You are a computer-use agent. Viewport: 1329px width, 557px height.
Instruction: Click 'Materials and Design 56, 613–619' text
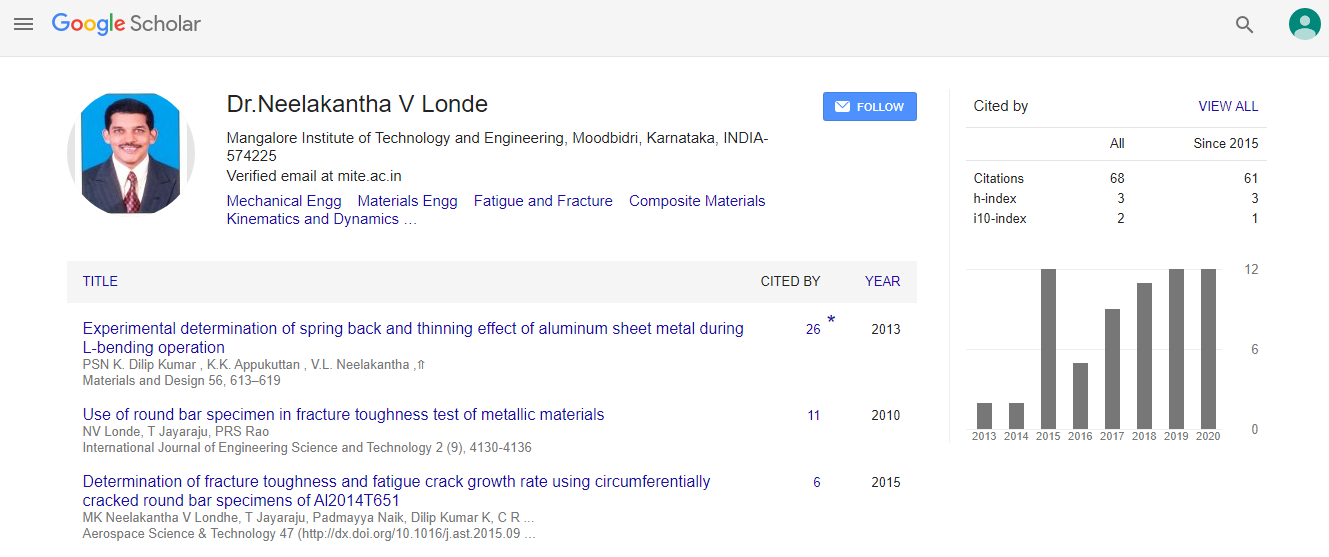tap(181, 381)
